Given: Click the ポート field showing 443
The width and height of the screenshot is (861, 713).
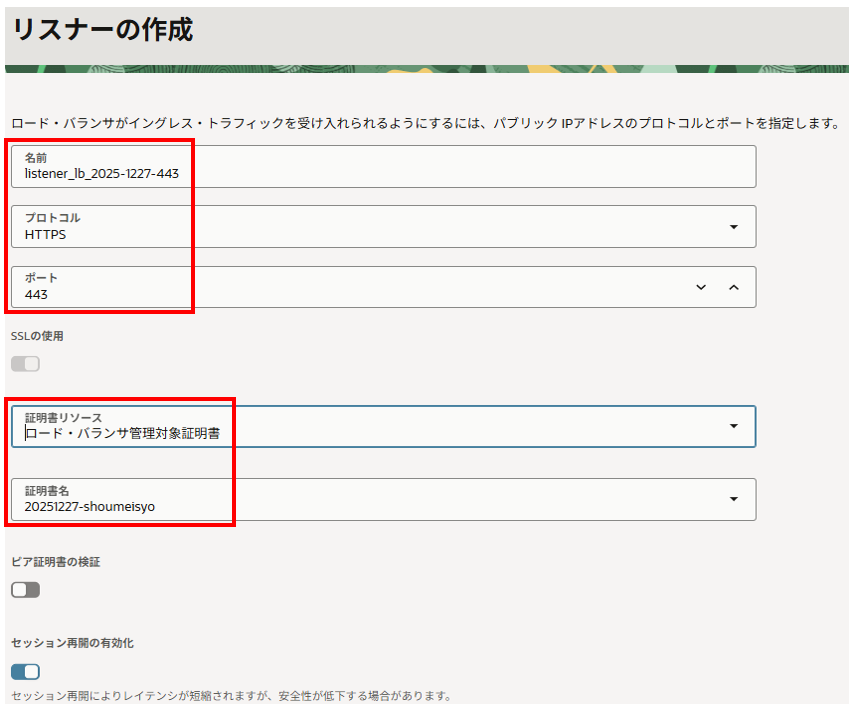Looking at the screenshot, I should 350,287.
